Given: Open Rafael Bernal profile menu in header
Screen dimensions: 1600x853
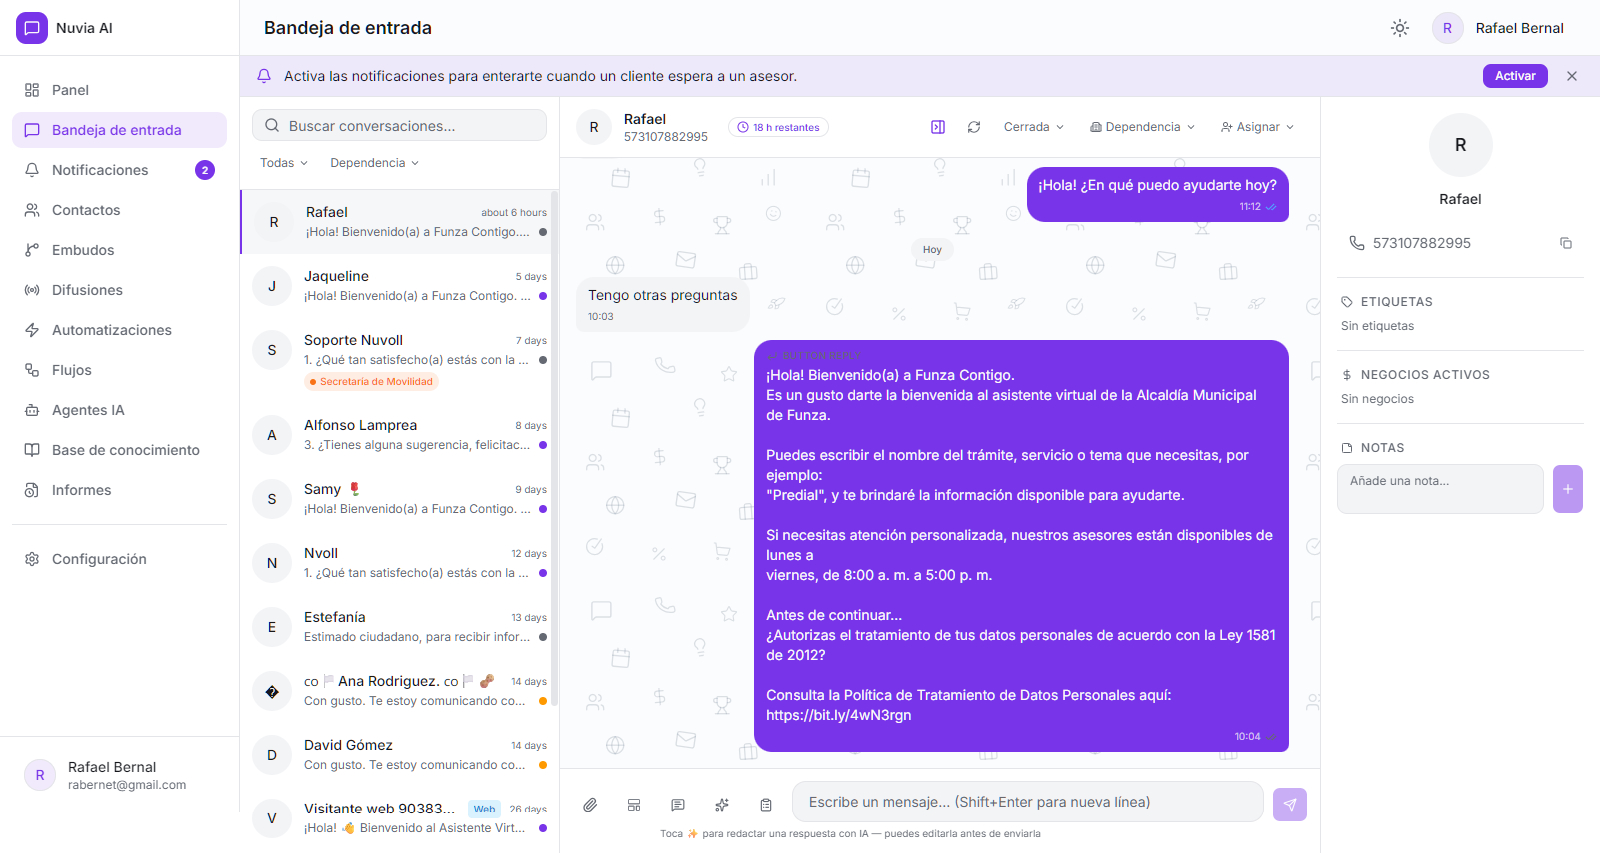Looking at the screenshot, I should click(x=1499, y=28).
